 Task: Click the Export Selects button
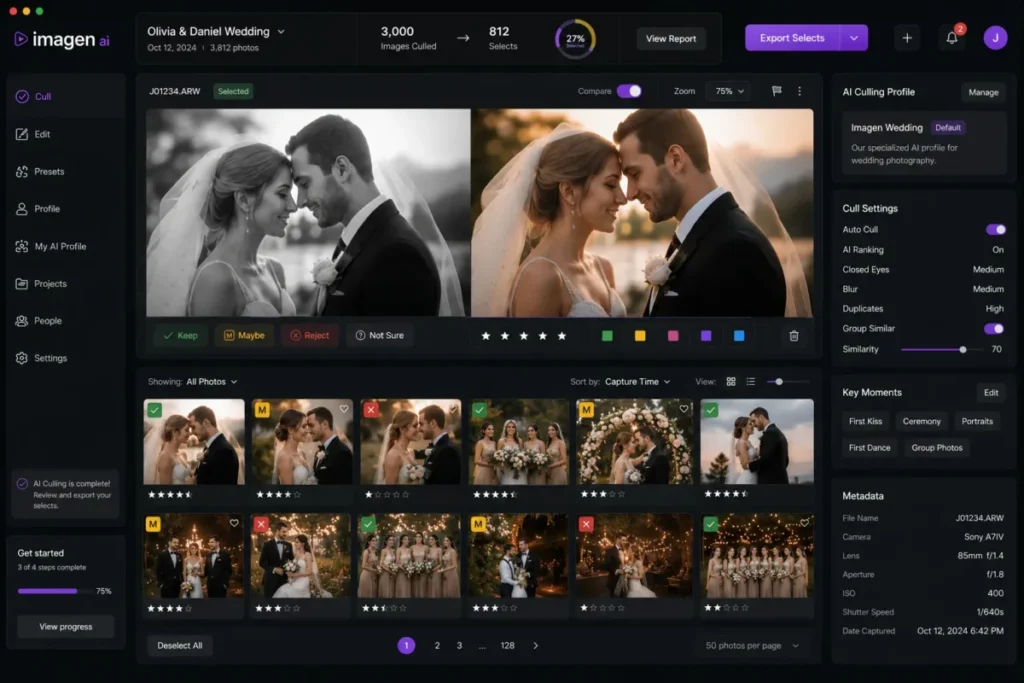click(792, 38)
